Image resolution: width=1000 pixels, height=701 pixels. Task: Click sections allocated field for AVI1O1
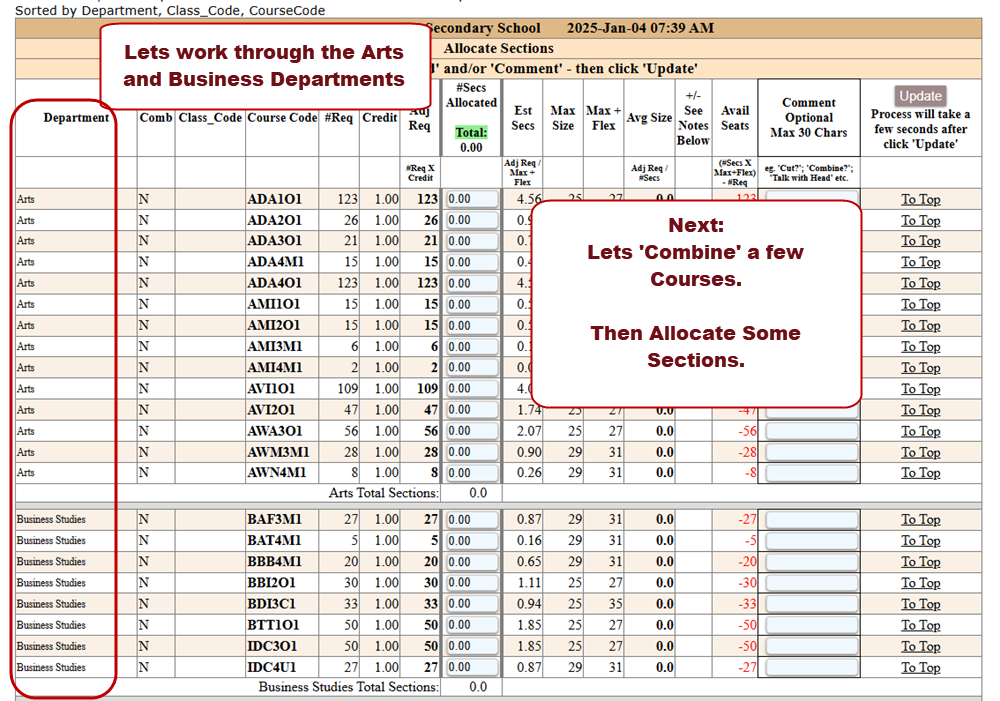(472, 389)
